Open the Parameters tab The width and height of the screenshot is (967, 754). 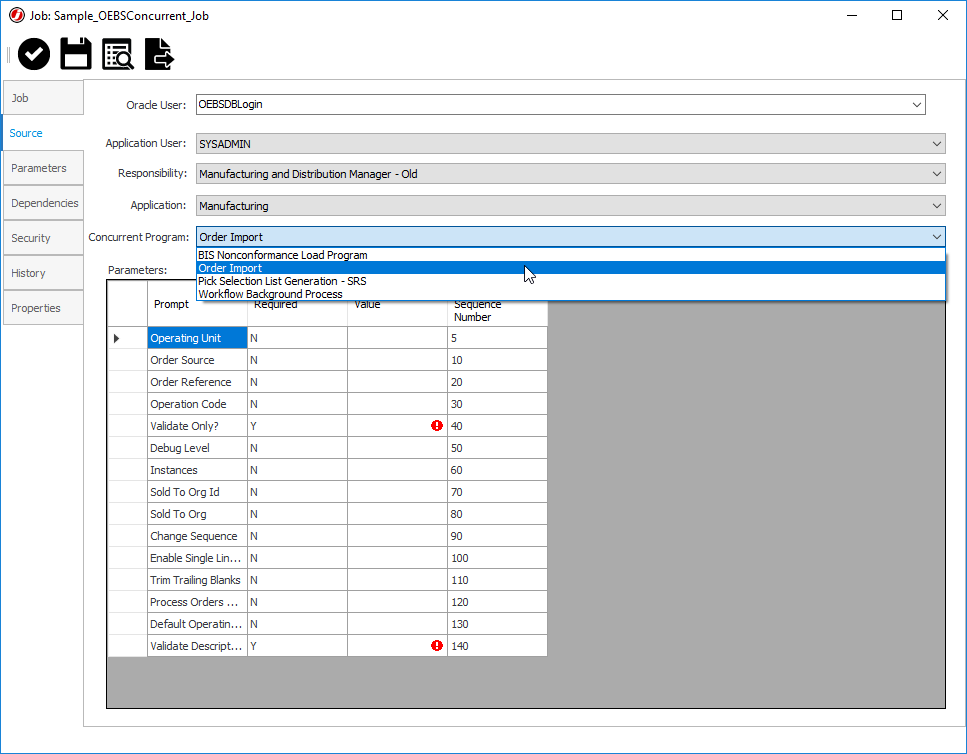(43, 168)
